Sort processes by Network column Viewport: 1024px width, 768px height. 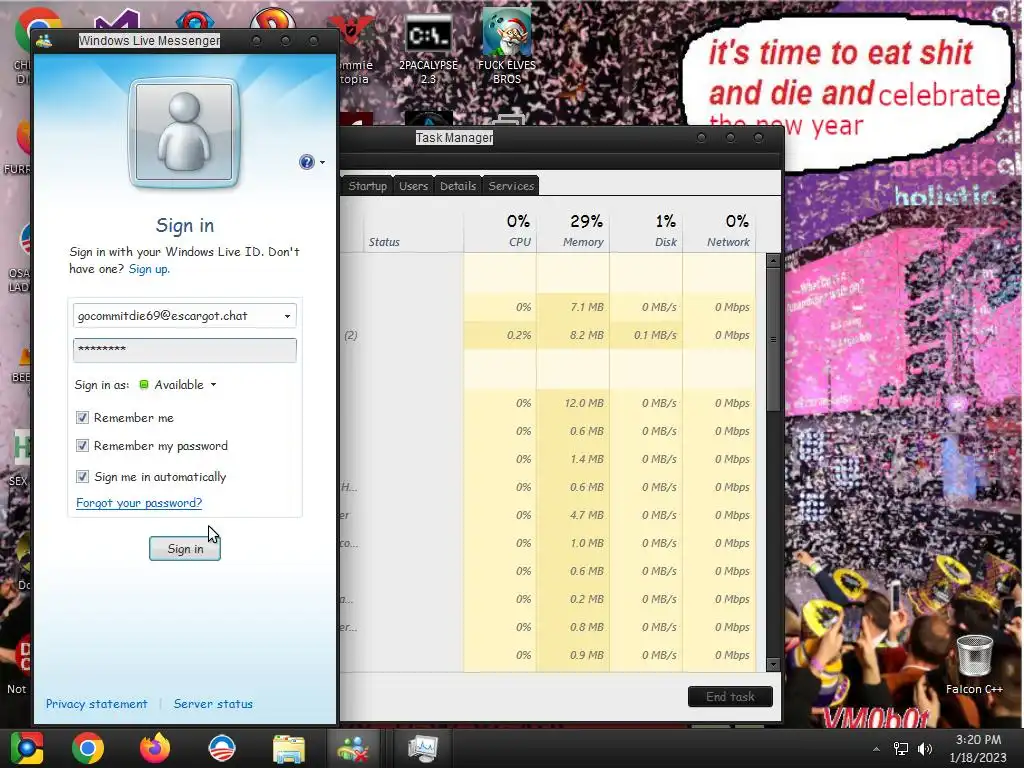[719, 232]
